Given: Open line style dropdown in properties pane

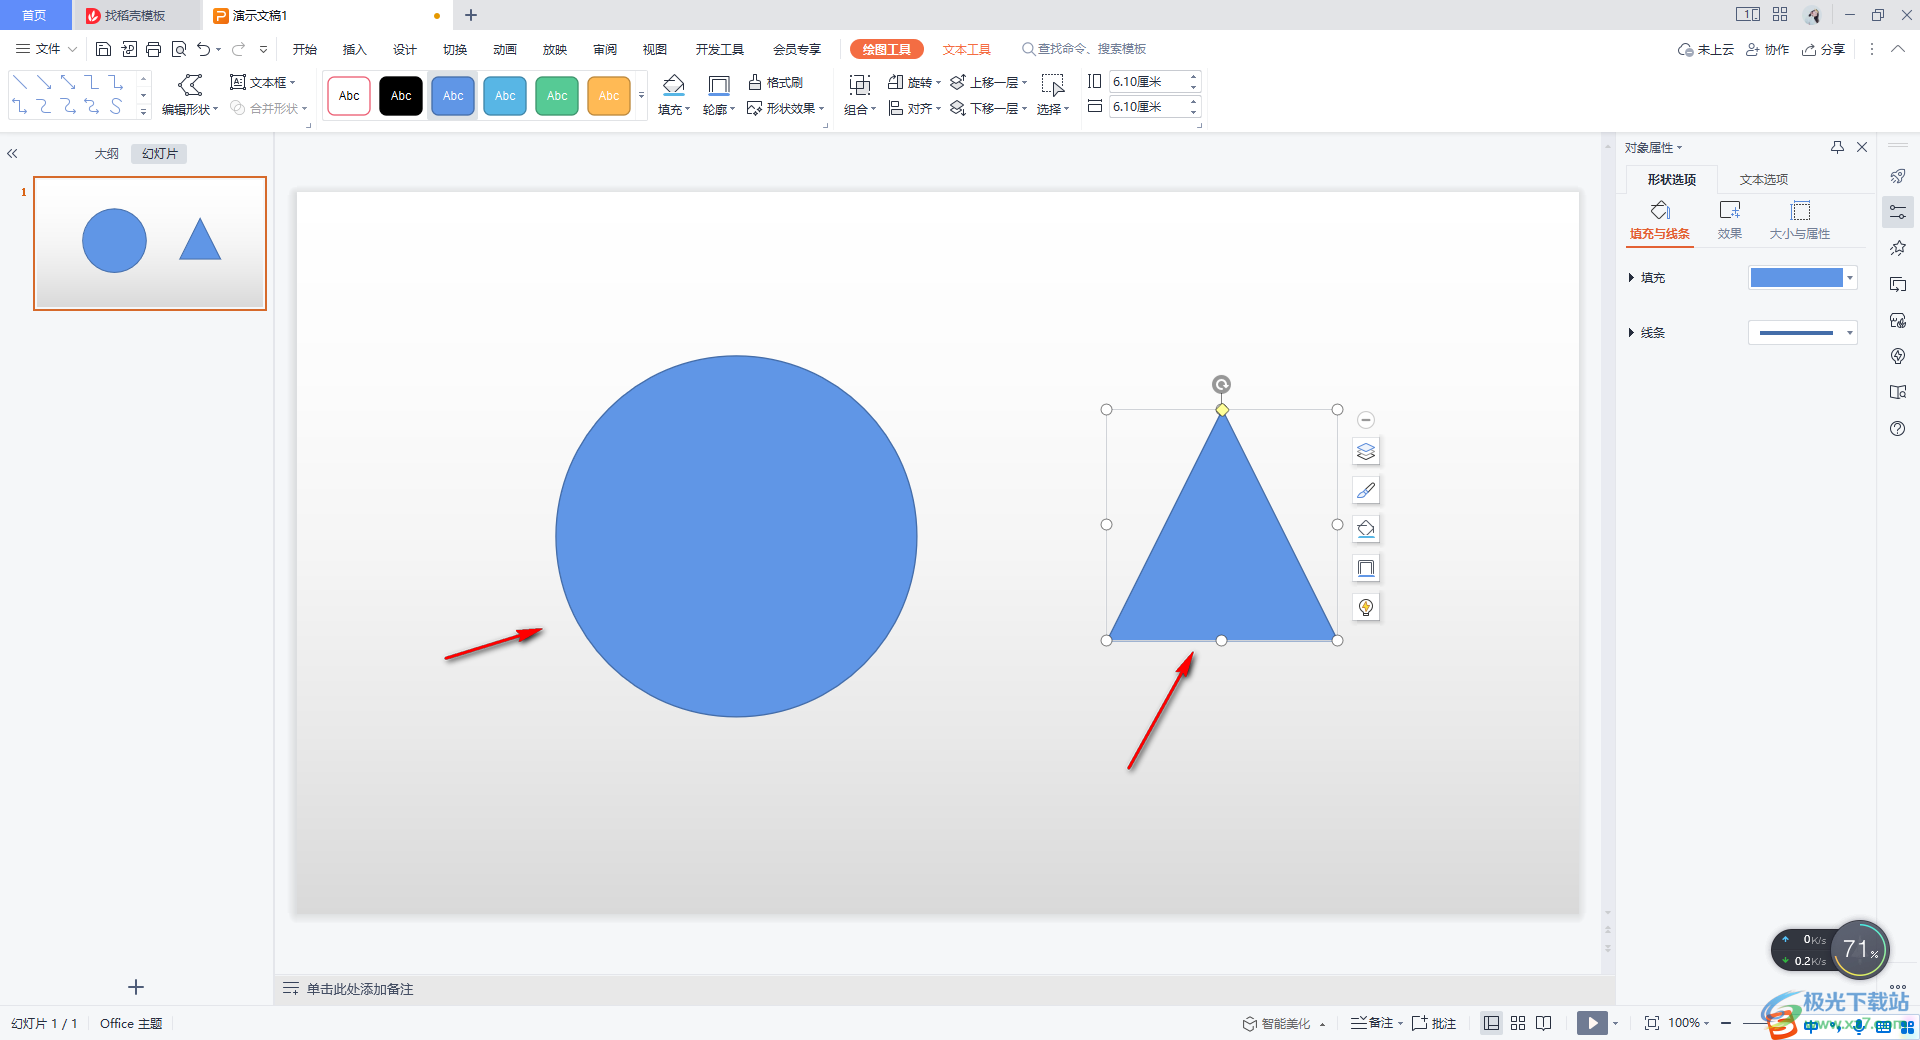Looking at the screenshot, I should coord(1850,333).
